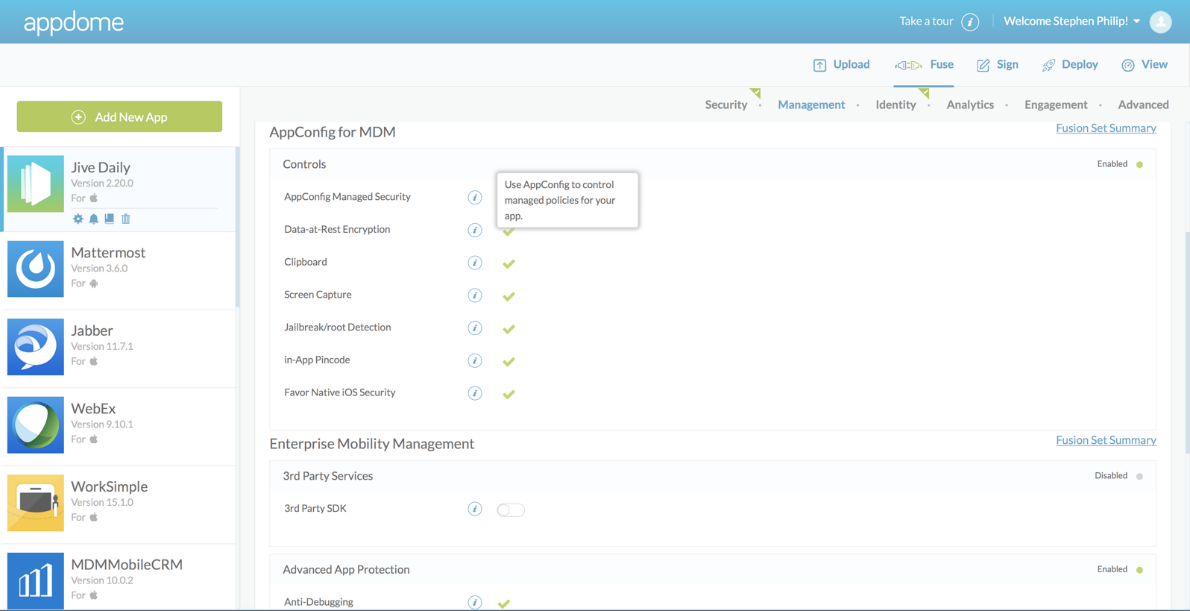Select the Jabber app icon

click(36, 347)
